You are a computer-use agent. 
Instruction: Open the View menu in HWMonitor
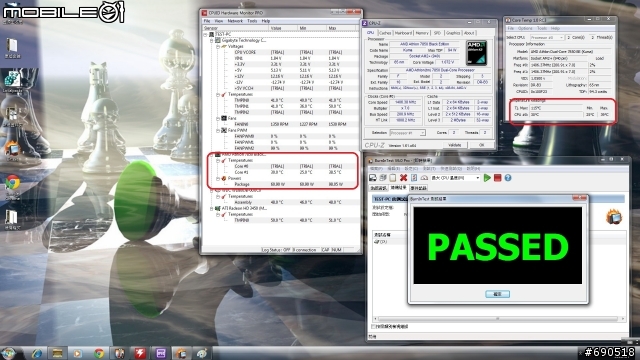pos(219,21)
